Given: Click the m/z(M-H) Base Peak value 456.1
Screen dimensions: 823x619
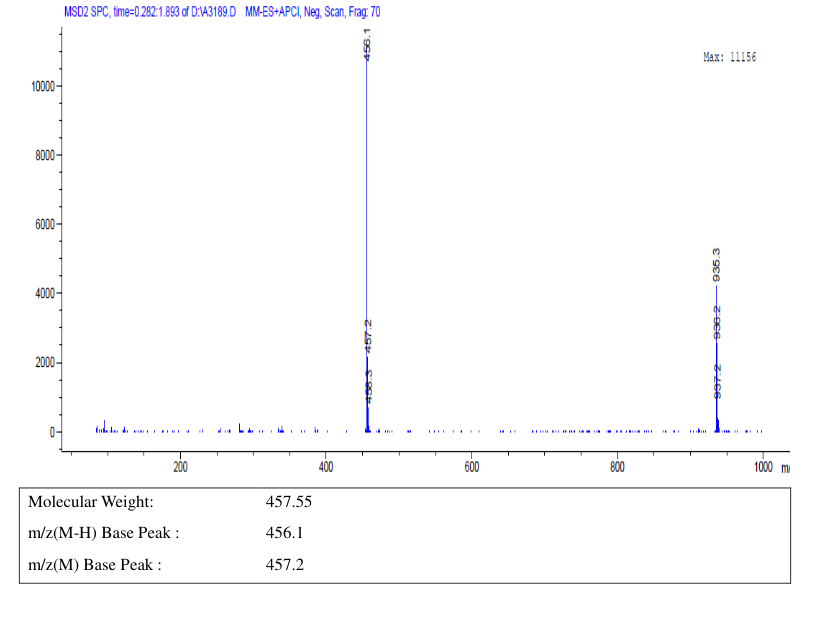Looking at the screenshot, I should (284, 533).
